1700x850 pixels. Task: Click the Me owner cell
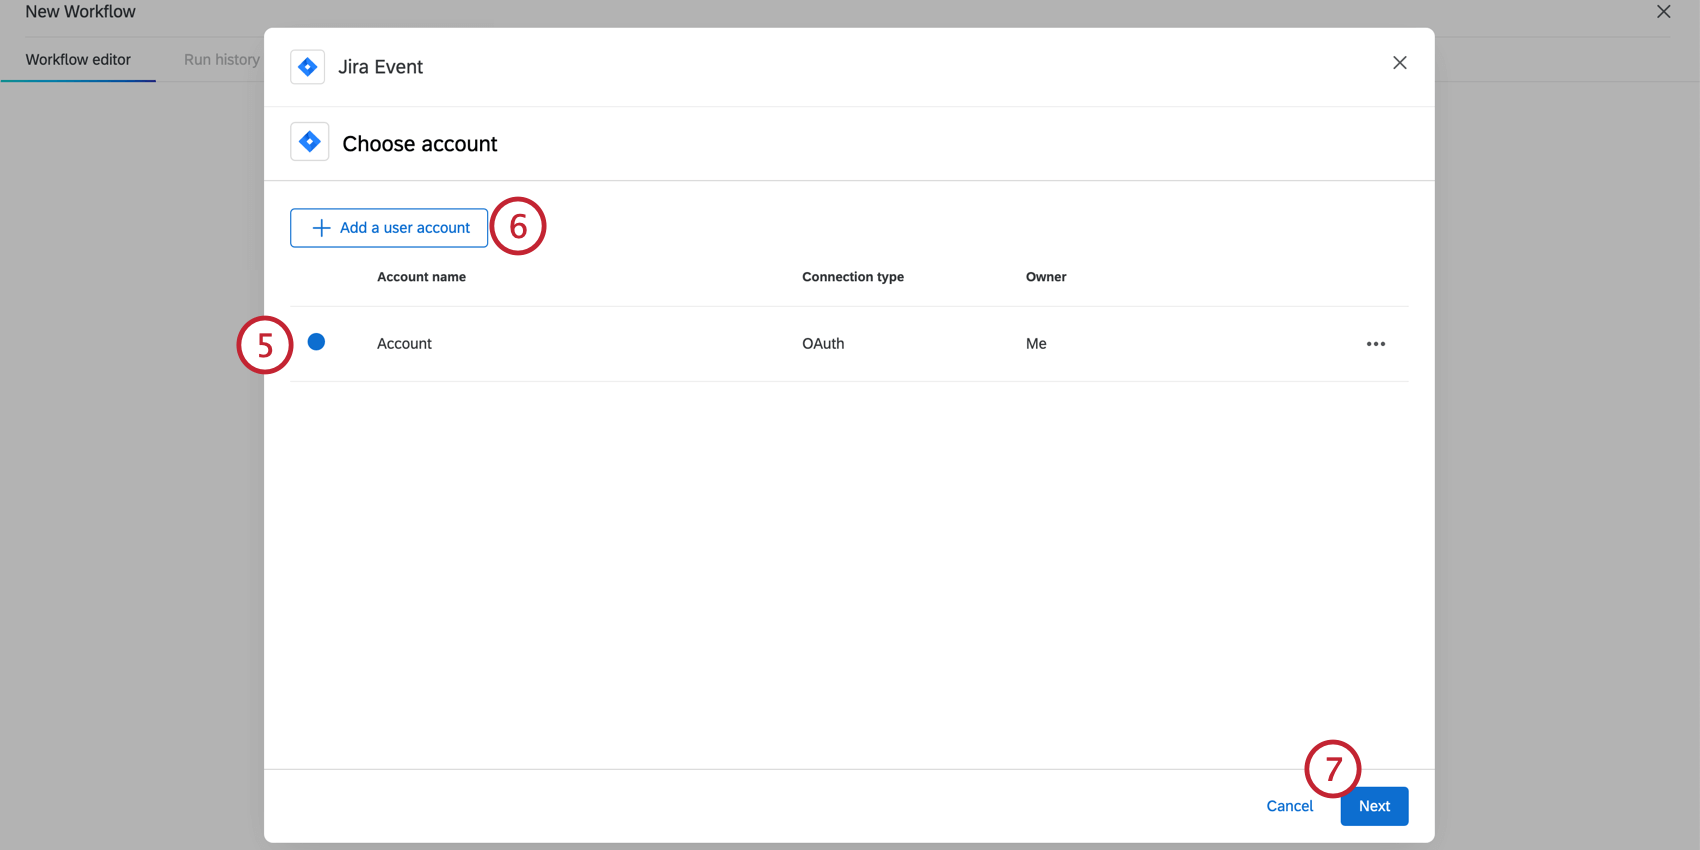(x=1036, y=344)
